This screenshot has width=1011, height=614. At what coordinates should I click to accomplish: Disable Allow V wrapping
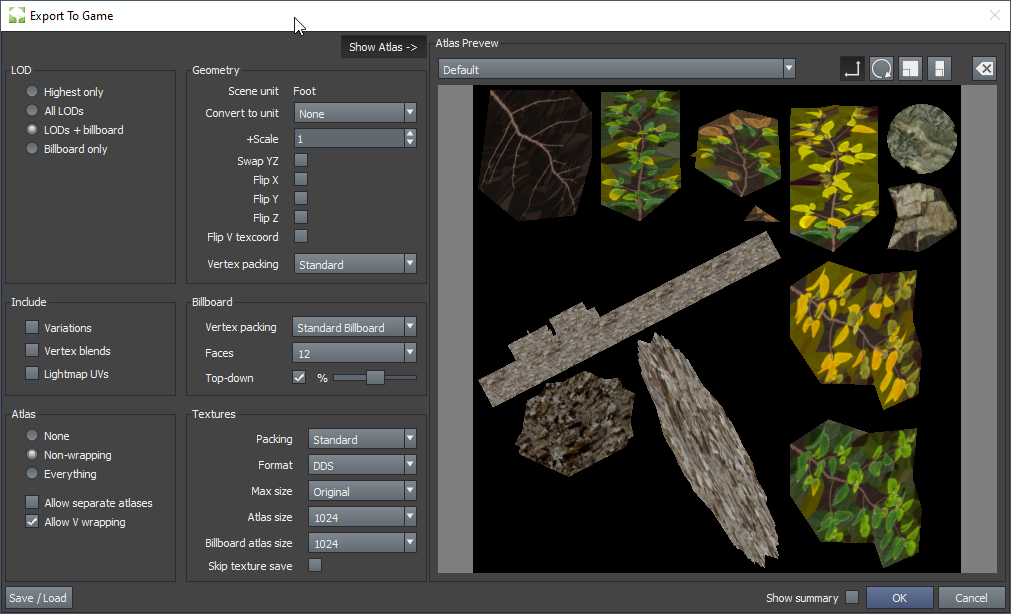tap(33, 522)
